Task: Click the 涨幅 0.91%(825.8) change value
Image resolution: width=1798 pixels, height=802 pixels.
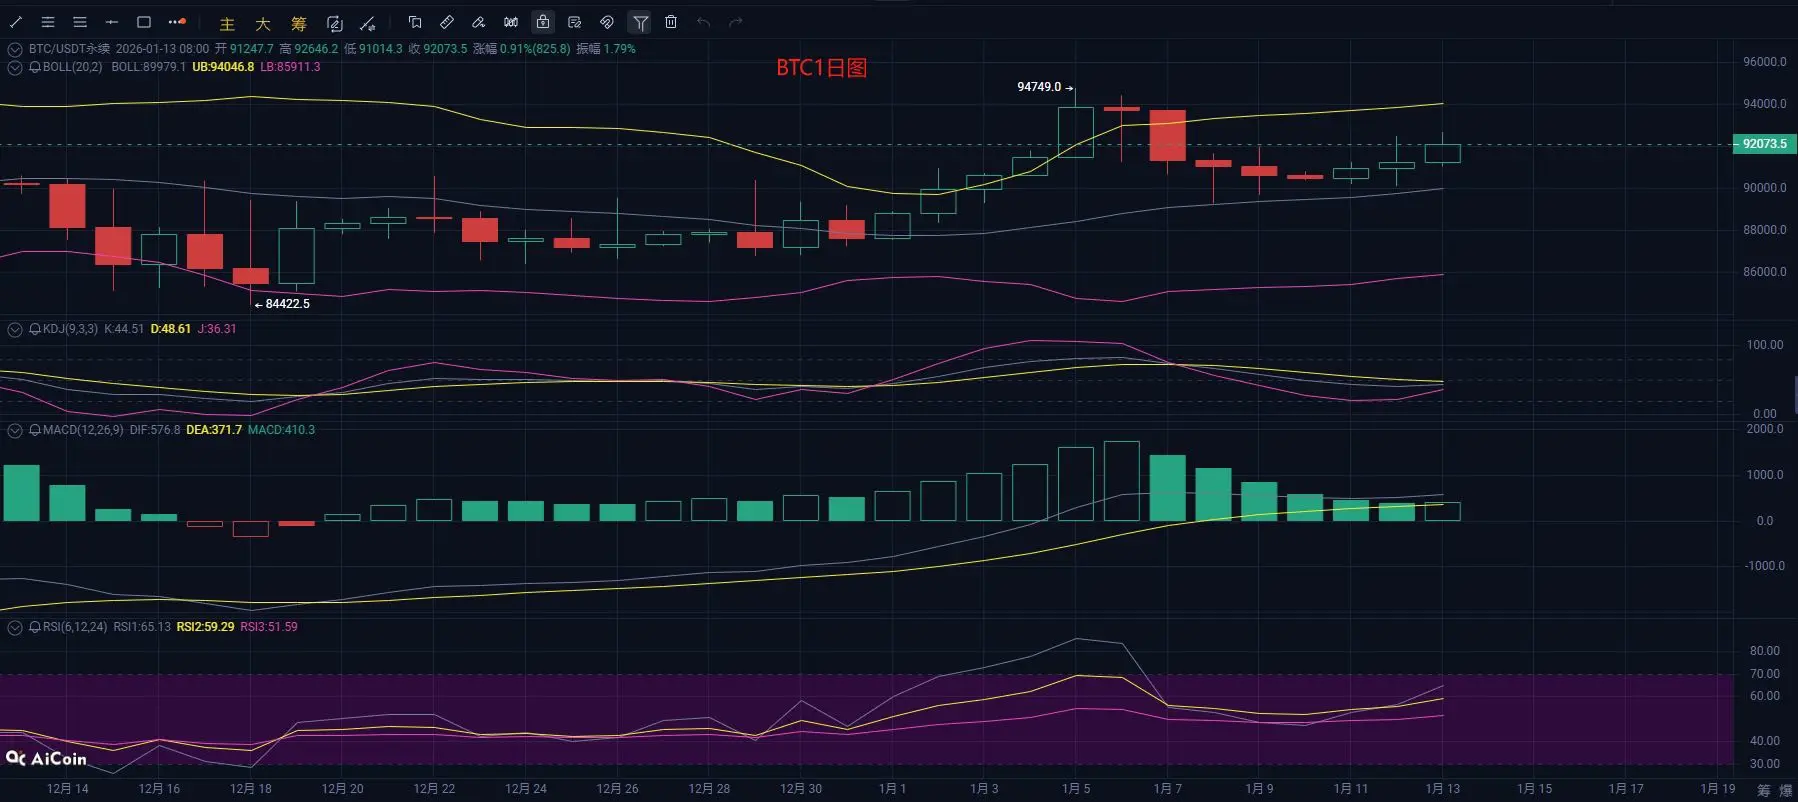Action: 522,49
